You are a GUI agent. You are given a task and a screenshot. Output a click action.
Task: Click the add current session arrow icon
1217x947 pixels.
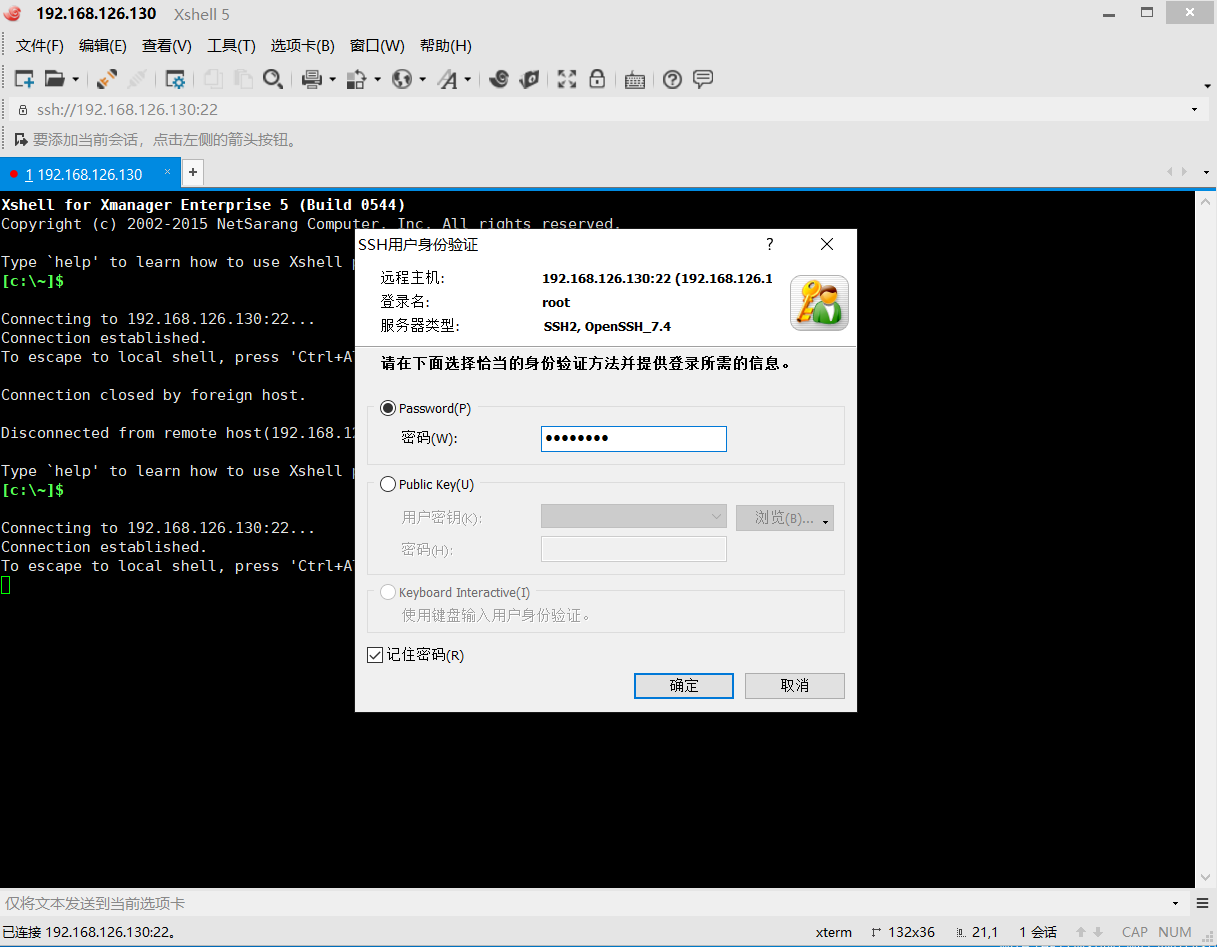coord(21,140)
